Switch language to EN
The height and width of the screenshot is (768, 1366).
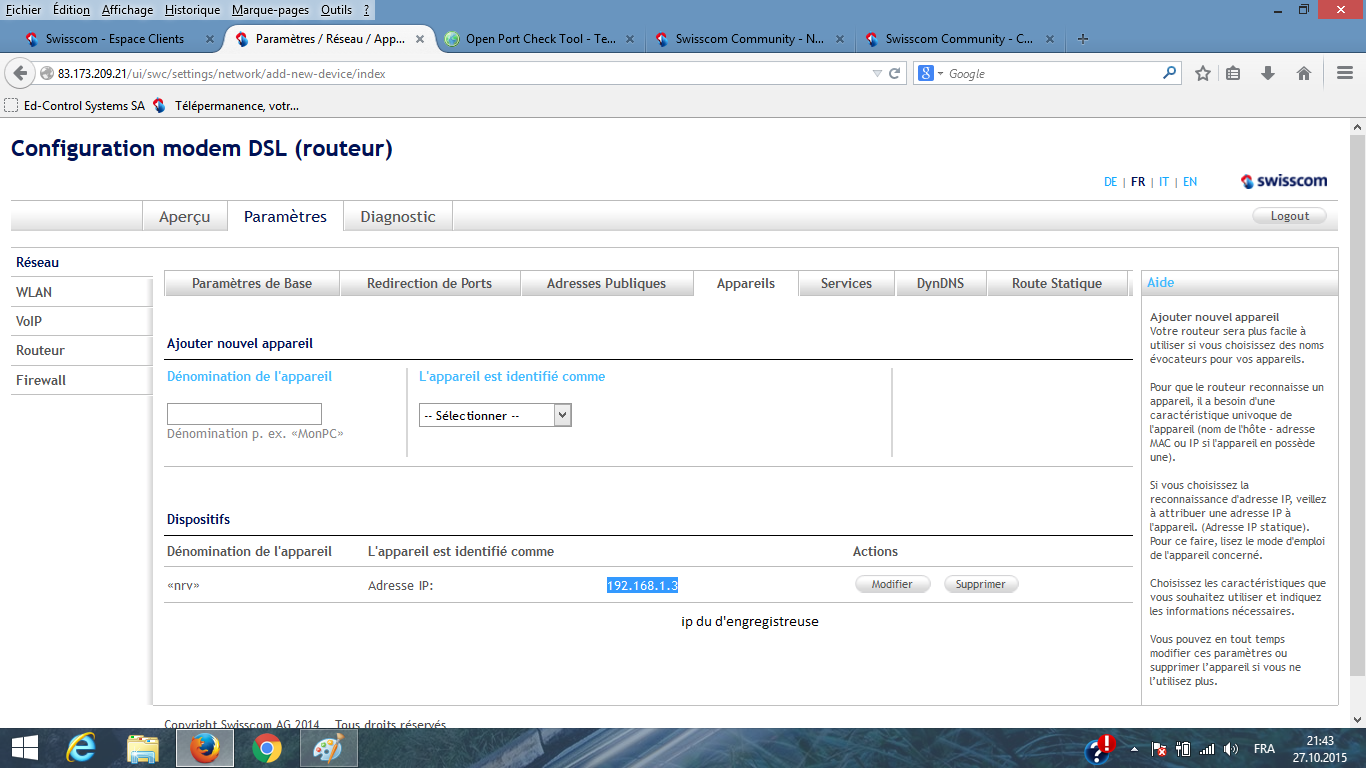(x=1190, y=182)
